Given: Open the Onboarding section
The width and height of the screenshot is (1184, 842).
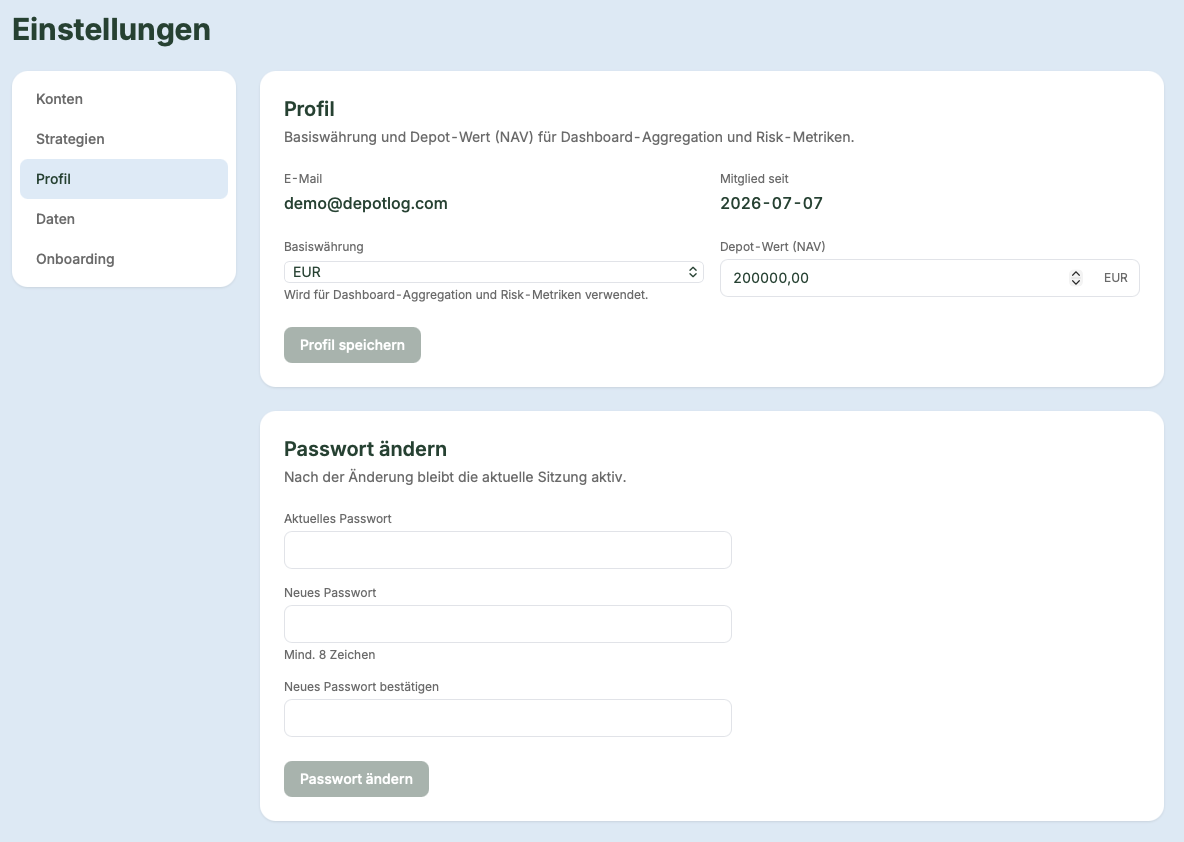Looking at the screenshot, I should pos(124,259).
